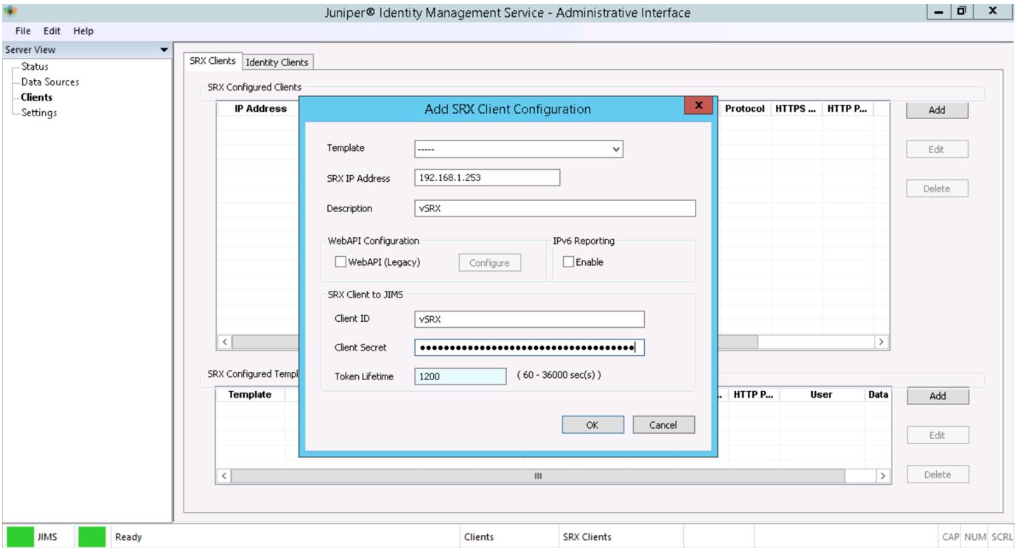This screenshot has height=552, width=1022.
Task: Enable IPv6 Reporting checkbox
Action: (x=568, y=262)
